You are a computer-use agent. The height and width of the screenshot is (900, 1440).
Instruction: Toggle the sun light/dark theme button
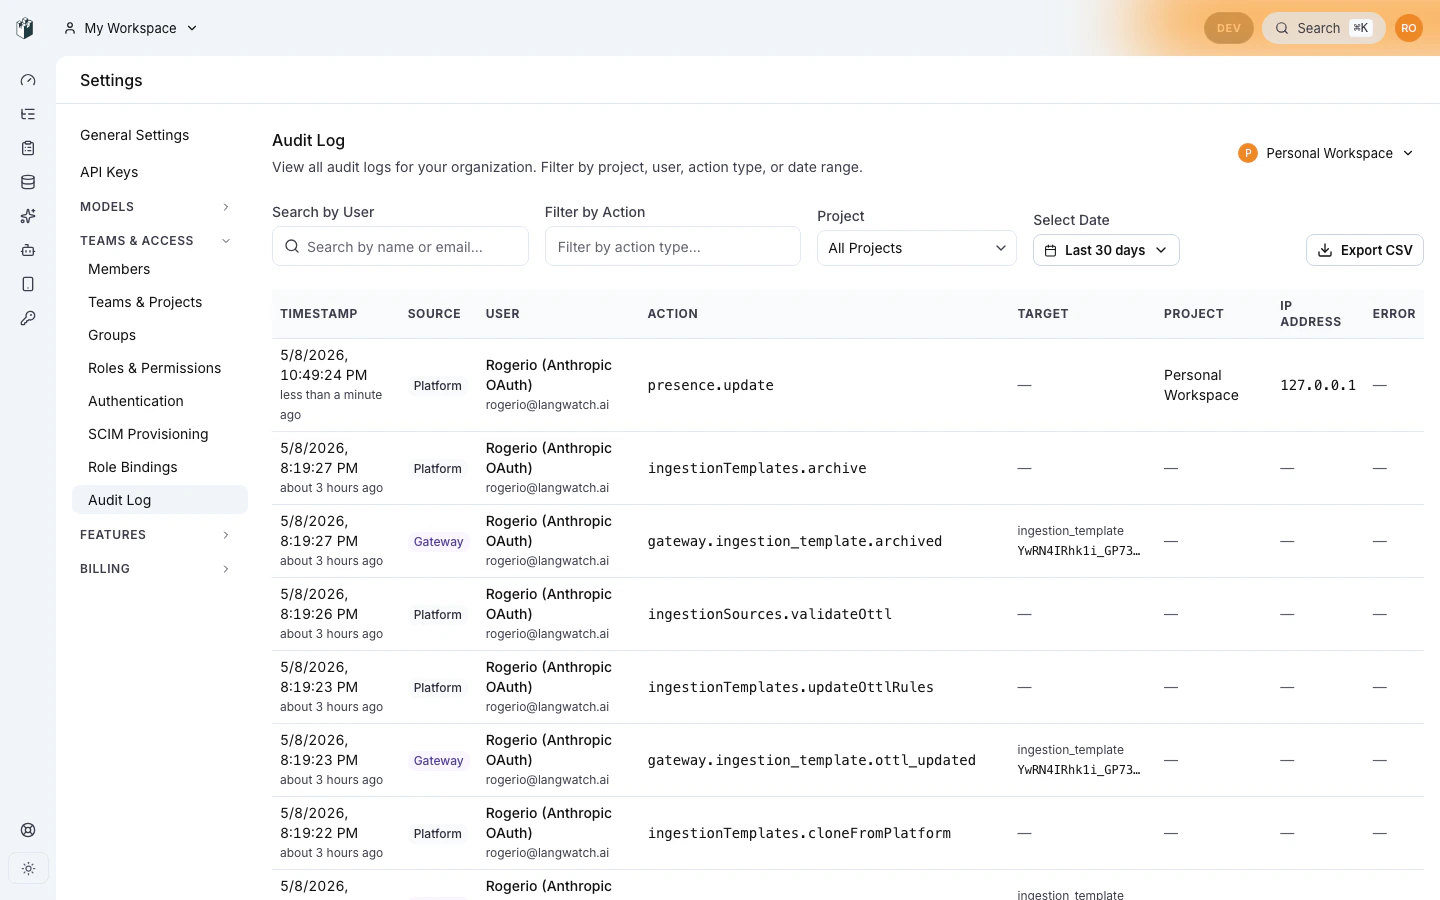pyautogui.click(x=28, y=869)
